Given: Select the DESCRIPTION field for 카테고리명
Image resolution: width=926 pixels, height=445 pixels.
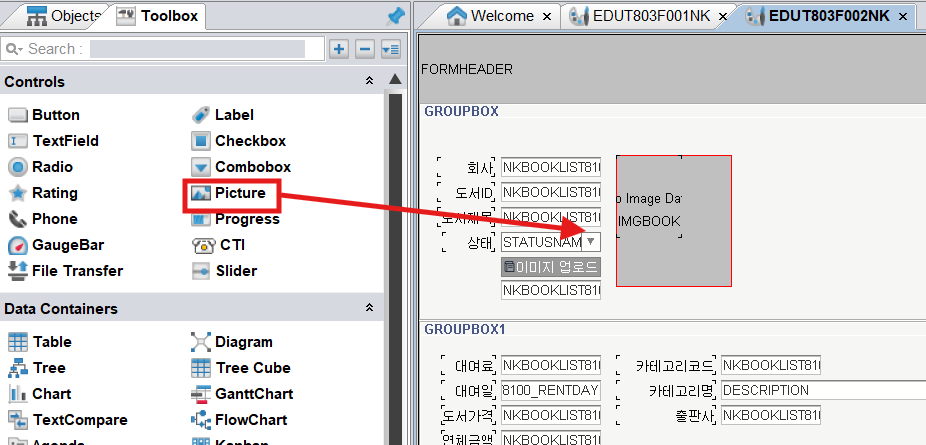Looking at the screenshot, I should pyautogui.click(x=823, y=390).
